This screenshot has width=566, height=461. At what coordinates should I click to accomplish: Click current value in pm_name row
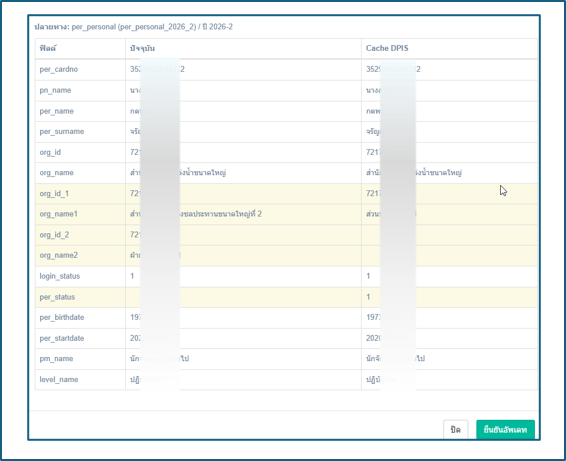point(160,358)
